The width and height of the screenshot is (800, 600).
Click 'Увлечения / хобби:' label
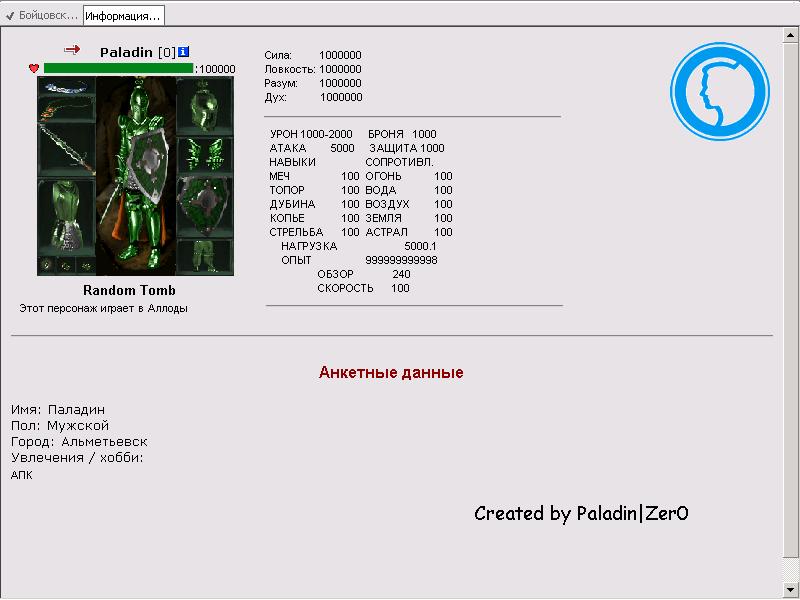[x=77, y=458]
